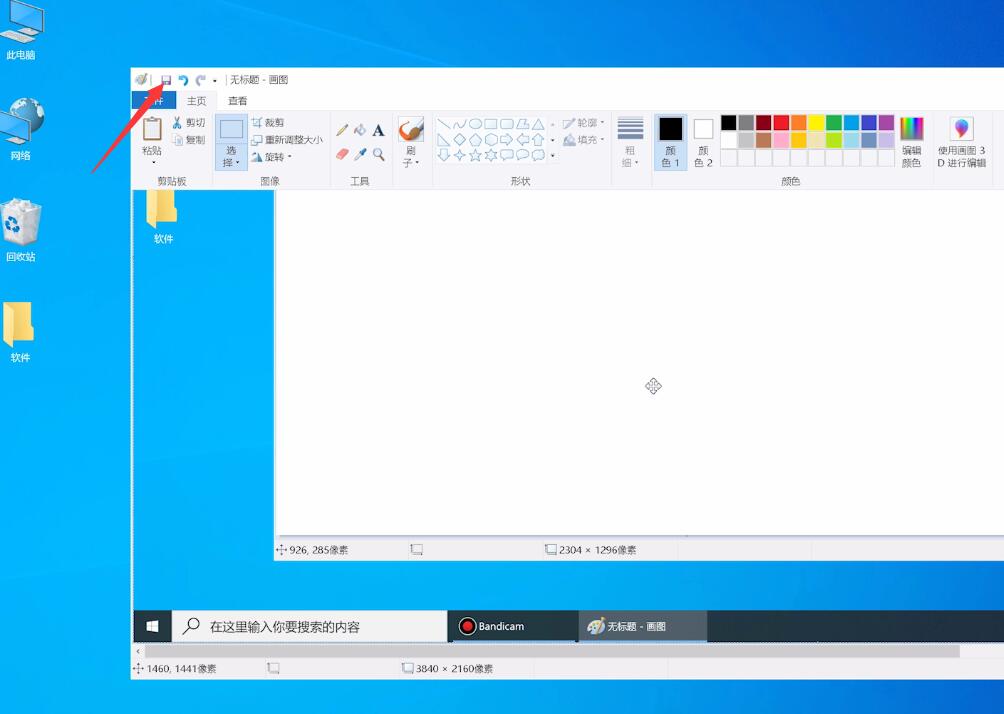Choose the Up arrow shape
The width and height of the screenshot is (1004, 714).
pyautogui.click(x=538, y=140)
